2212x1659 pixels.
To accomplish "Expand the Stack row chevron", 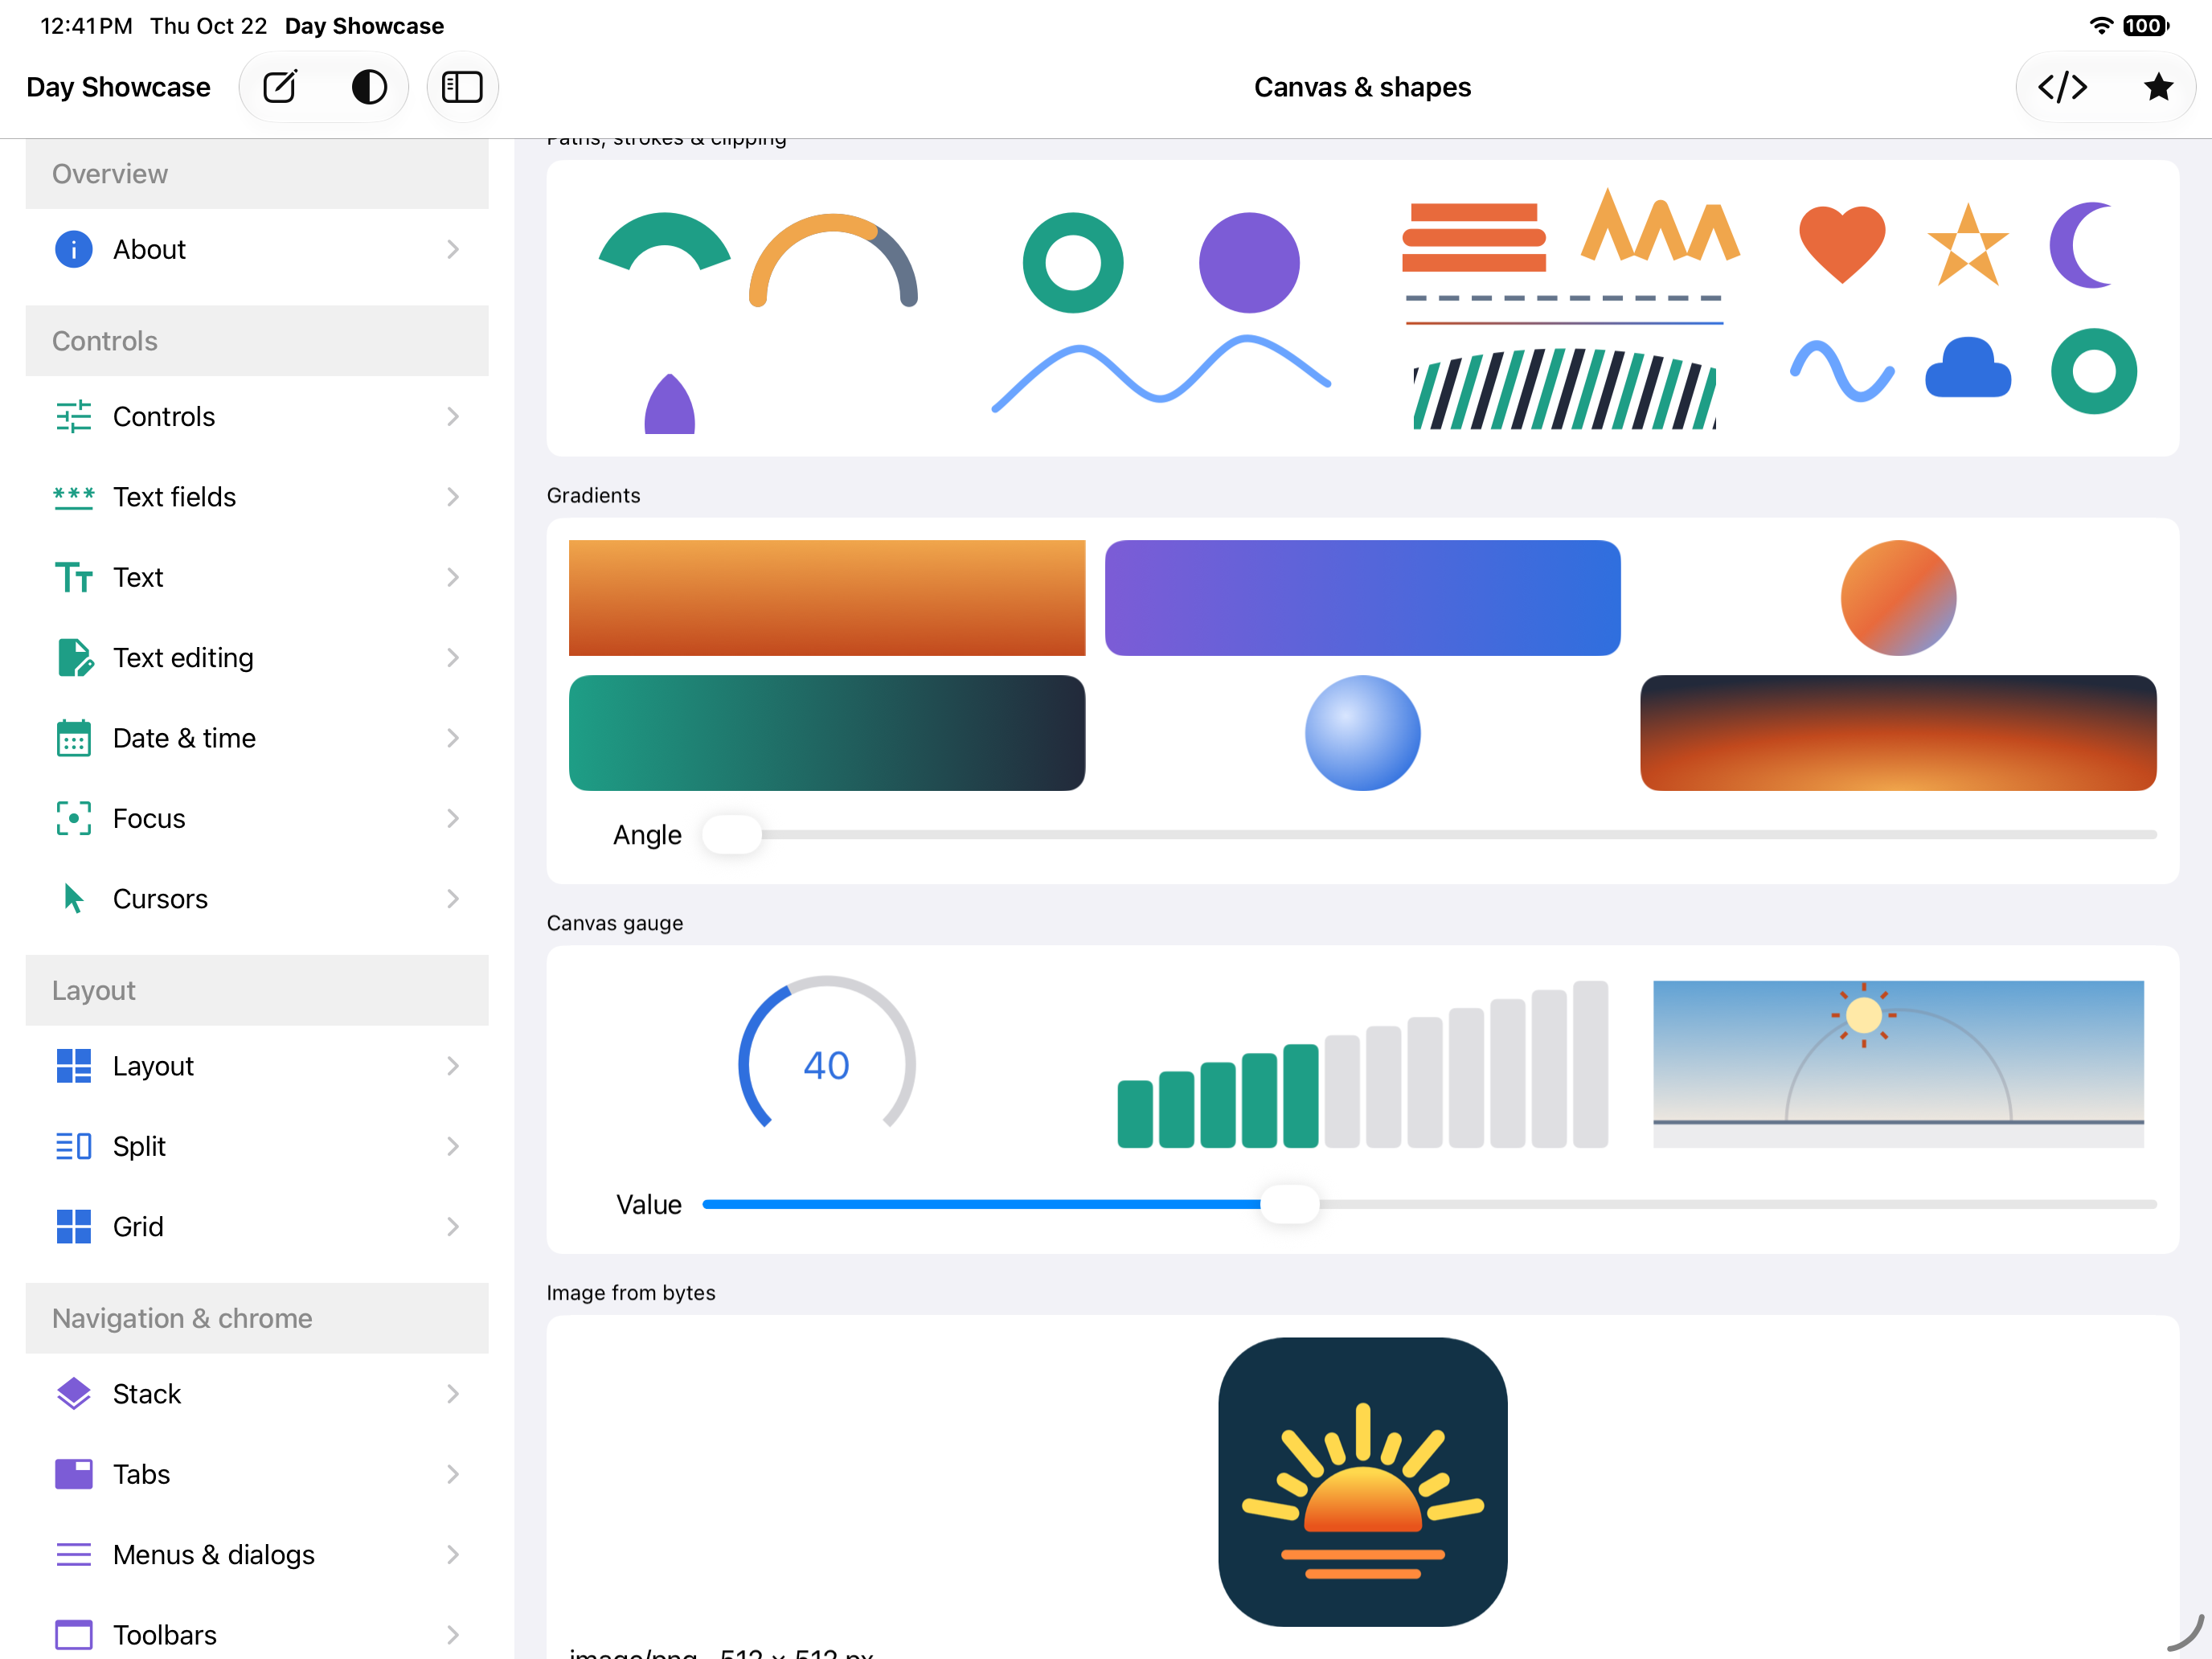I will 453,1394.
